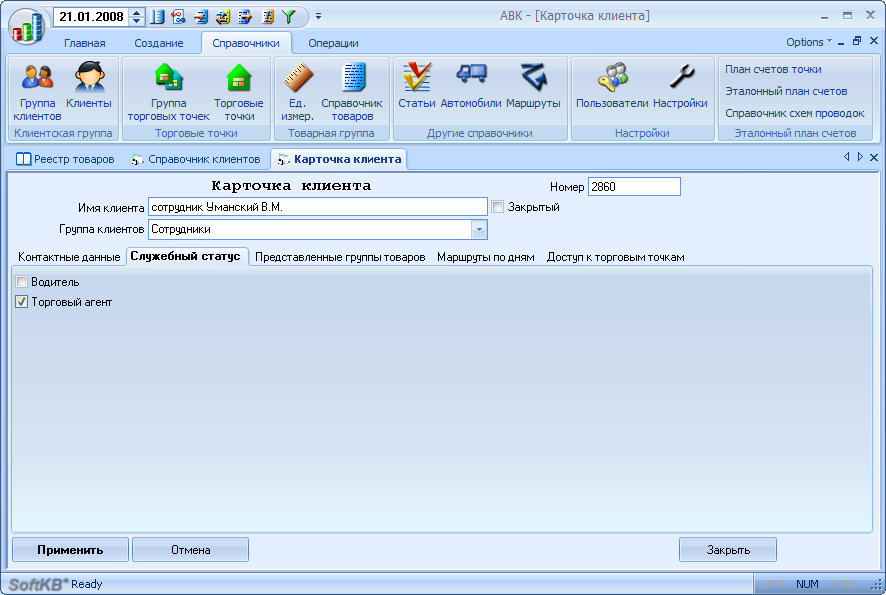
Task: Enable the Водитель checkbox
Action: [21, 281]
